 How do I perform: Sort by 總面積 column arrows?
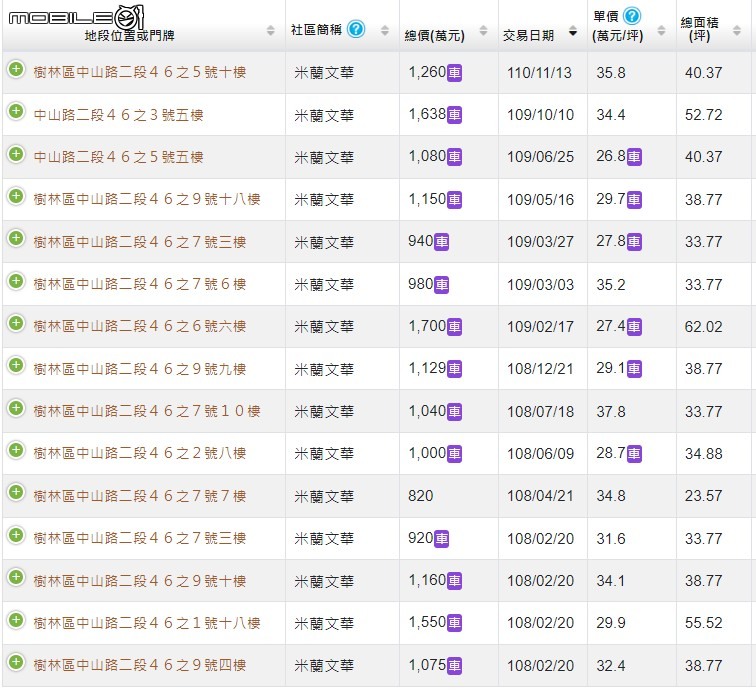click(736, 30)
